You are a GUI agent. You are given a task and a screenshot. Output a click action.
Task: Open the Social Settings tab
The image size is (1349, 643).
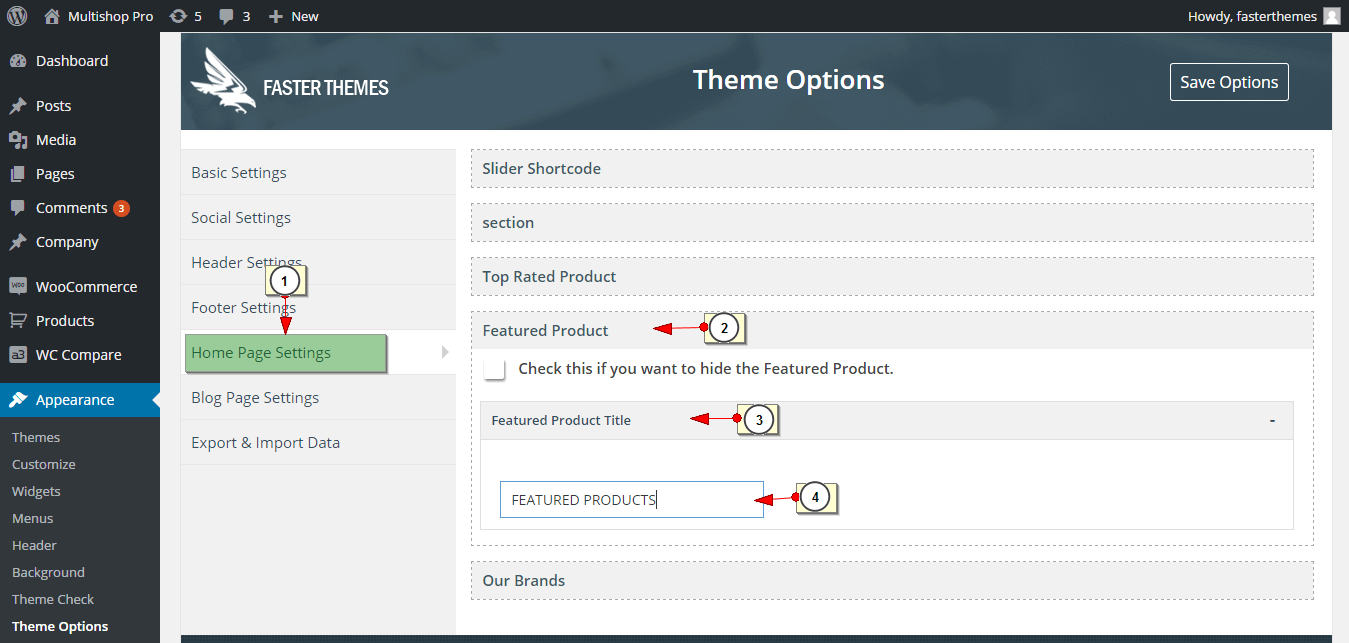[x=318, y=218]
